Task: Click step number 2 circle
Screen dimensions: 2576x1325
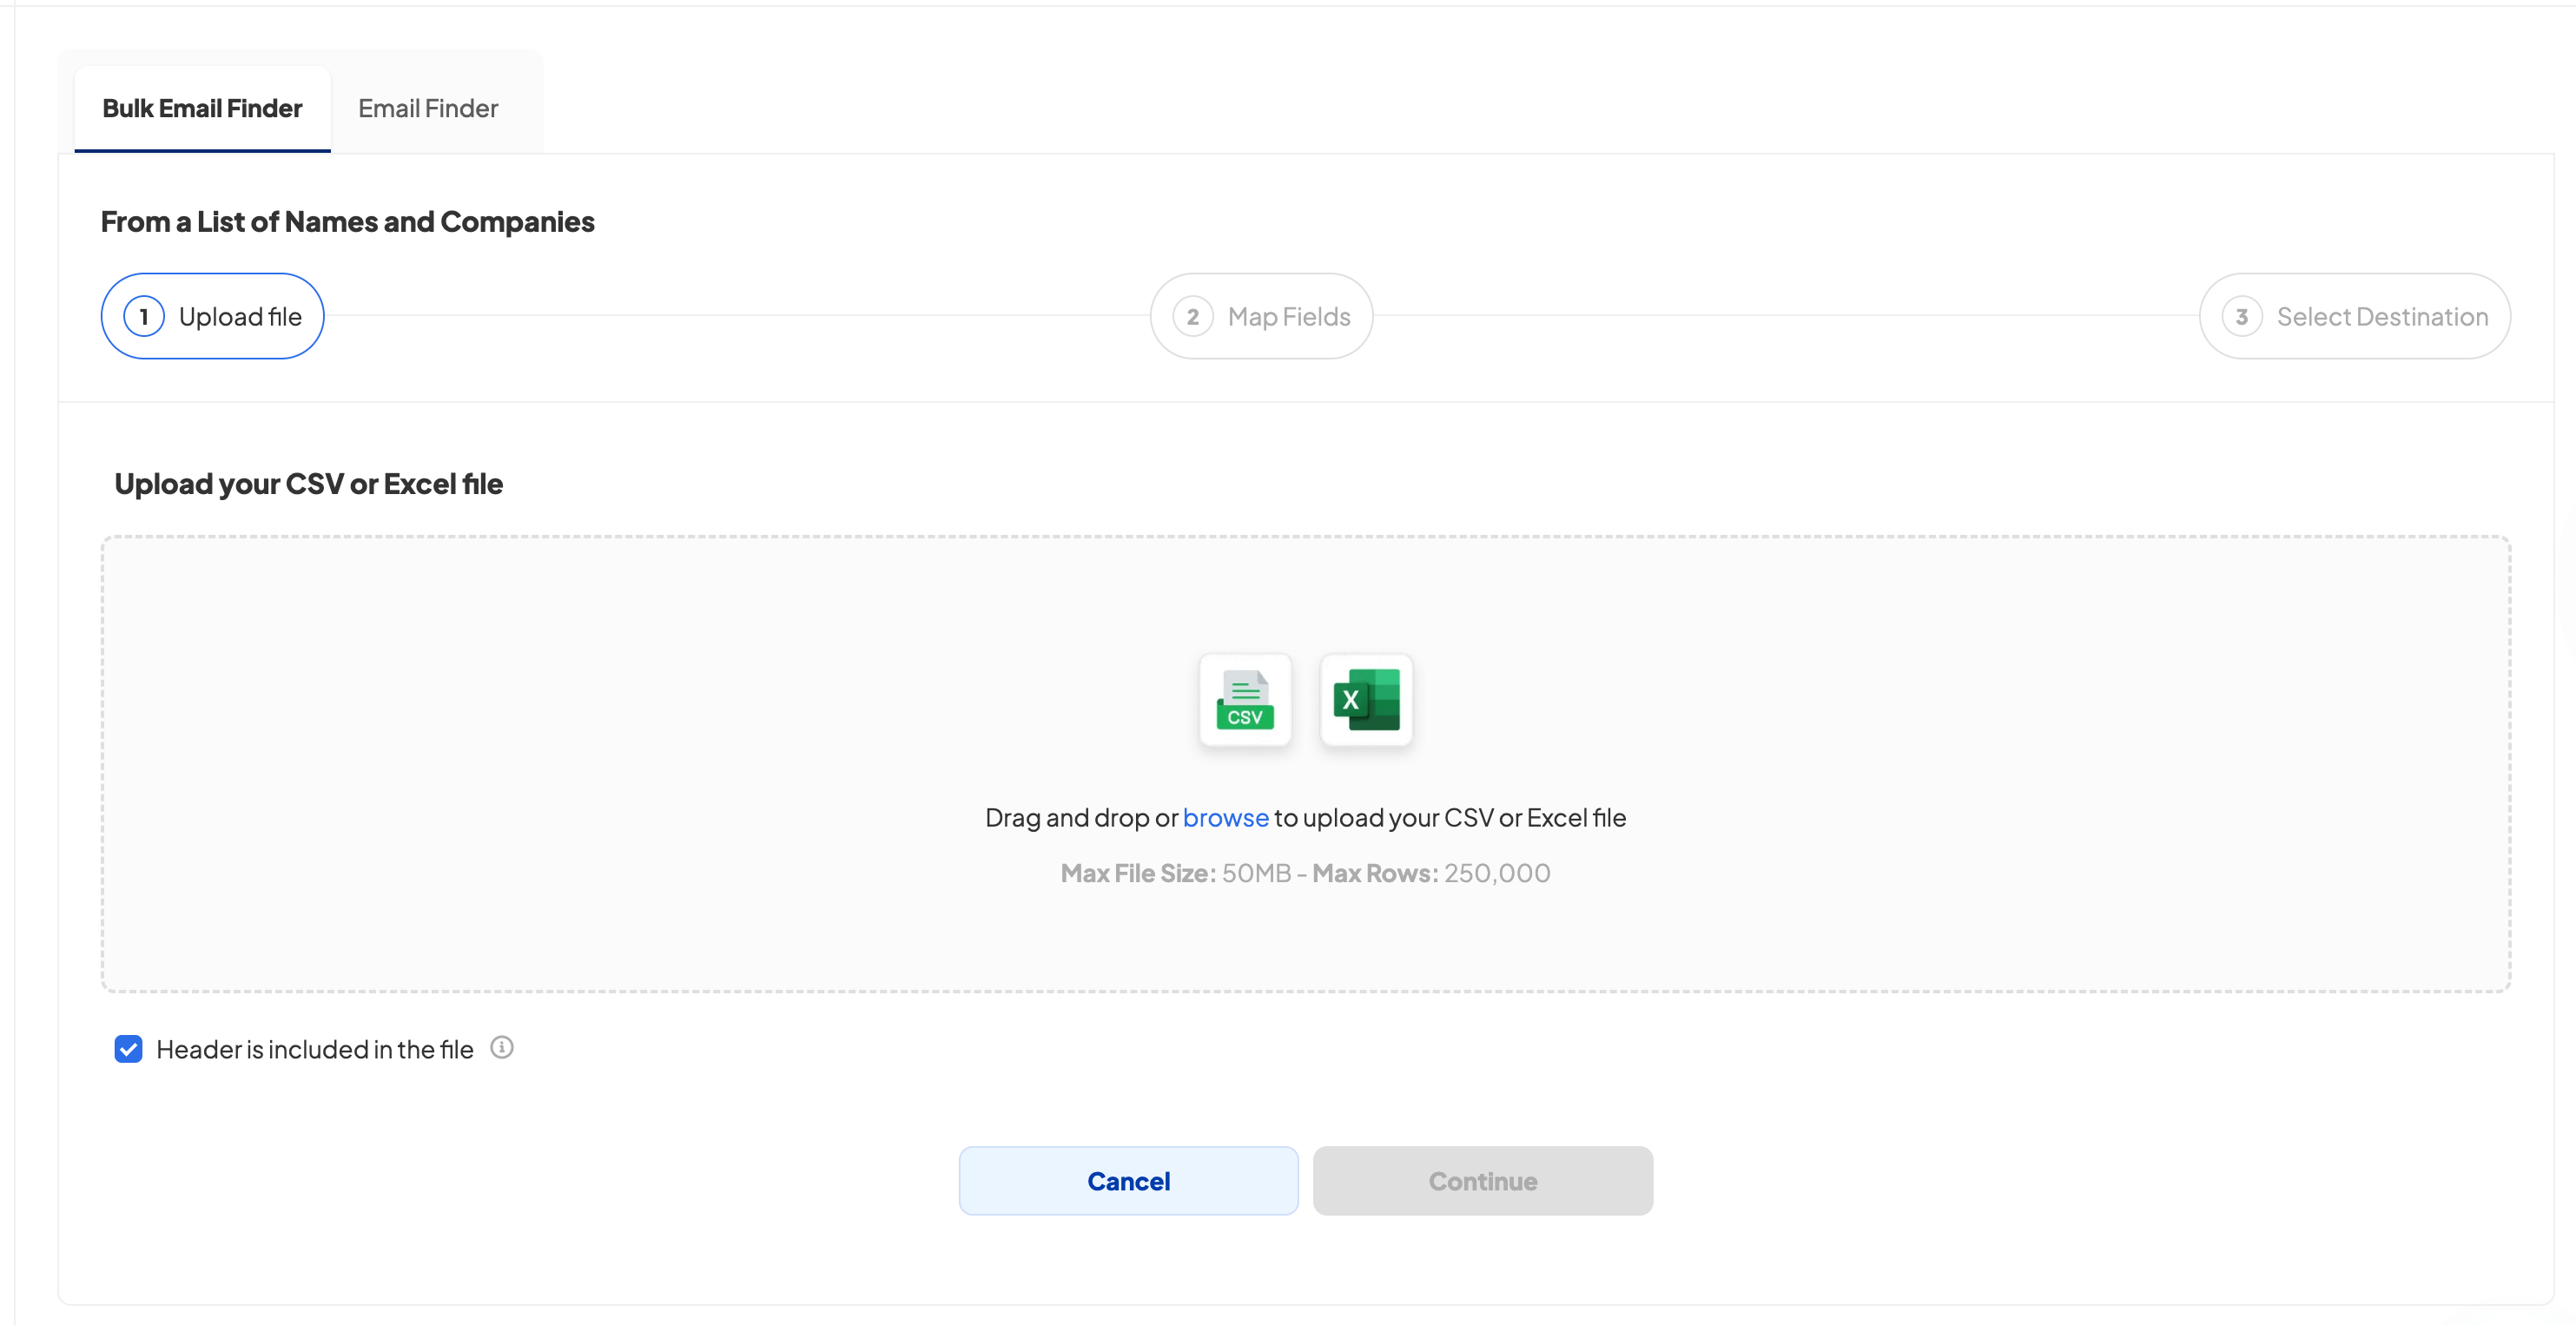Action: [x=1192, y=316]
